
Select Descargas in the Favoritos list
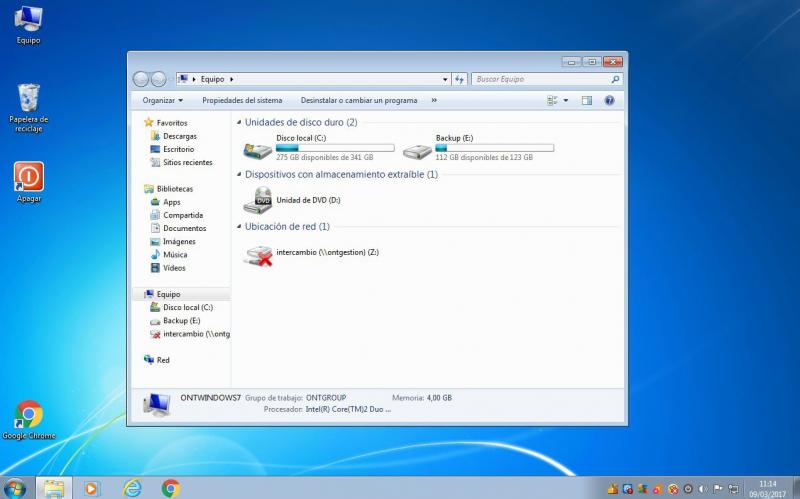(x=180, y=136)
